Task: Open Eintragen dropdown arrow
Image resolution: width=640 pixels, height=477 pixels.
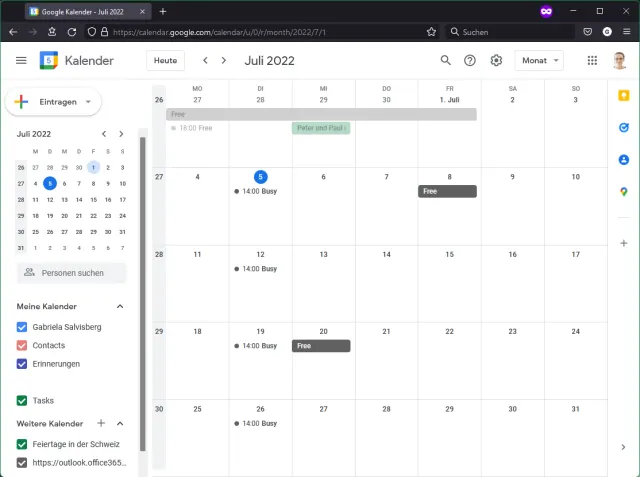Action: (x=88, y=102)
